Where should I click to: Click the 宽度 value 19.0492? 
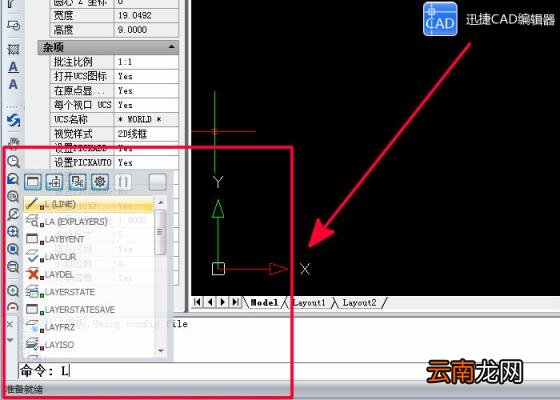pyautogui.click(x=146, y=15)
